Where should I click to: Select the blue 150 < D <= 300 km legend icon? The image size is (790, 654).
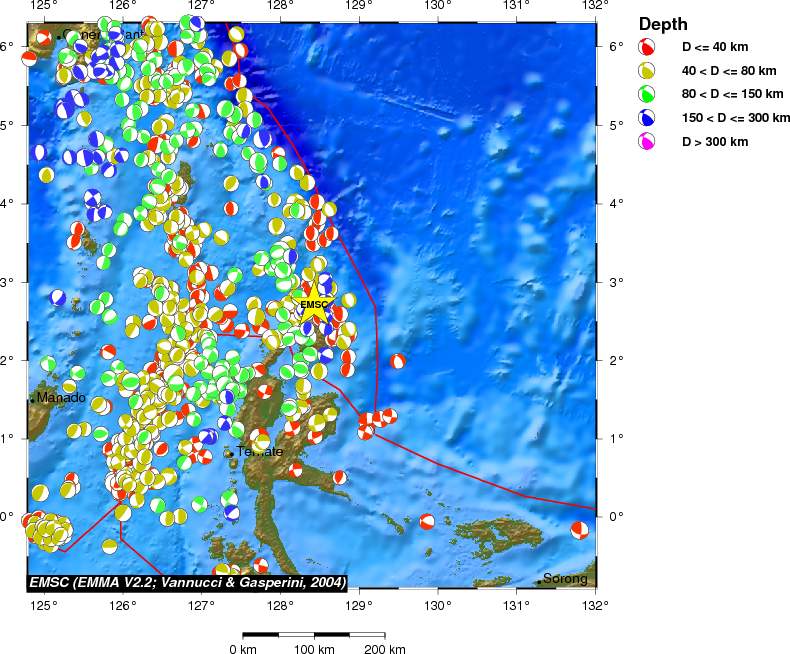click(646, 117)
